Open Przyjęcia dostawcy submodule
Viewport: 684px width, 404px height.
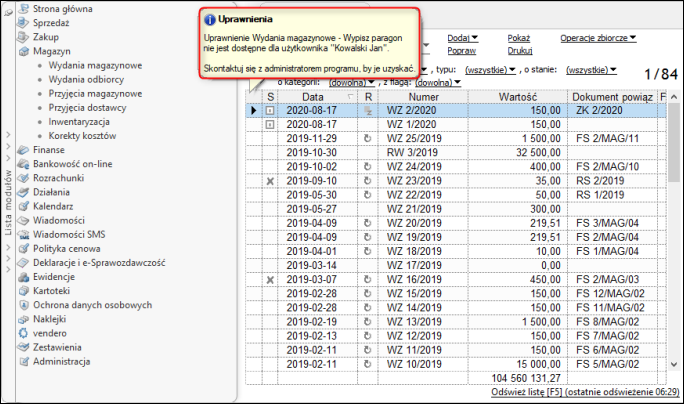(87, 107)
